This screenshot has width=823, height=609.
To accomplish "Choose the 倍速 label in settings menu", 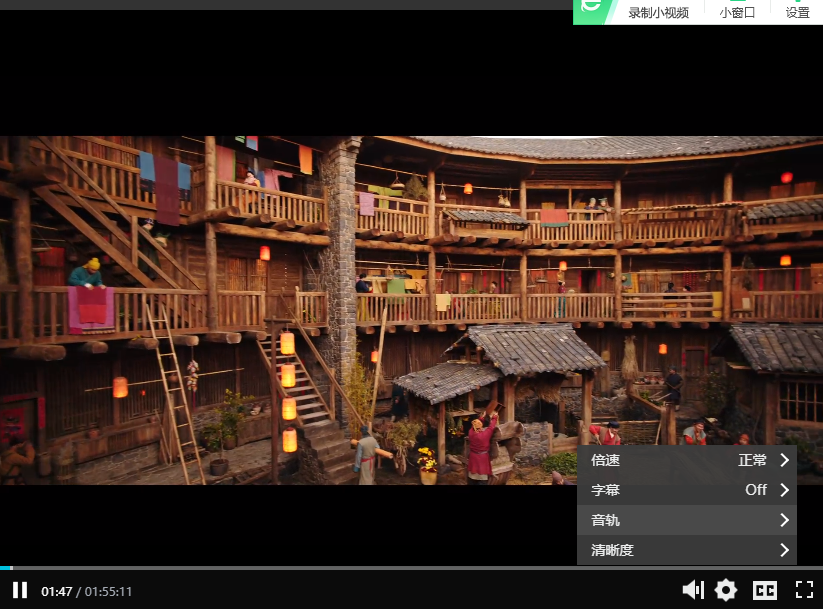I will coord(606,460).
